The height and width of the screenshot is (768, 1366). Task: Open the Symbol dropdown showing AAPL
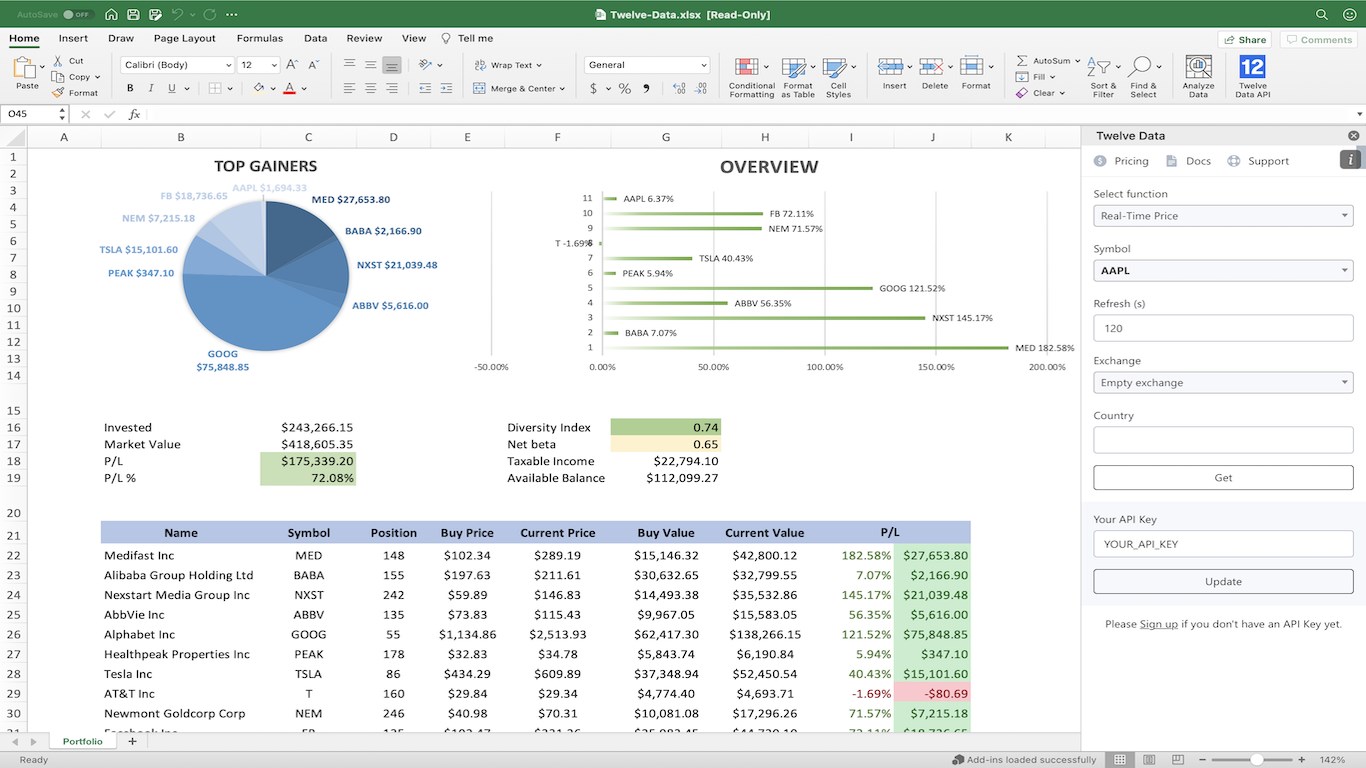tap(1223, 270)
